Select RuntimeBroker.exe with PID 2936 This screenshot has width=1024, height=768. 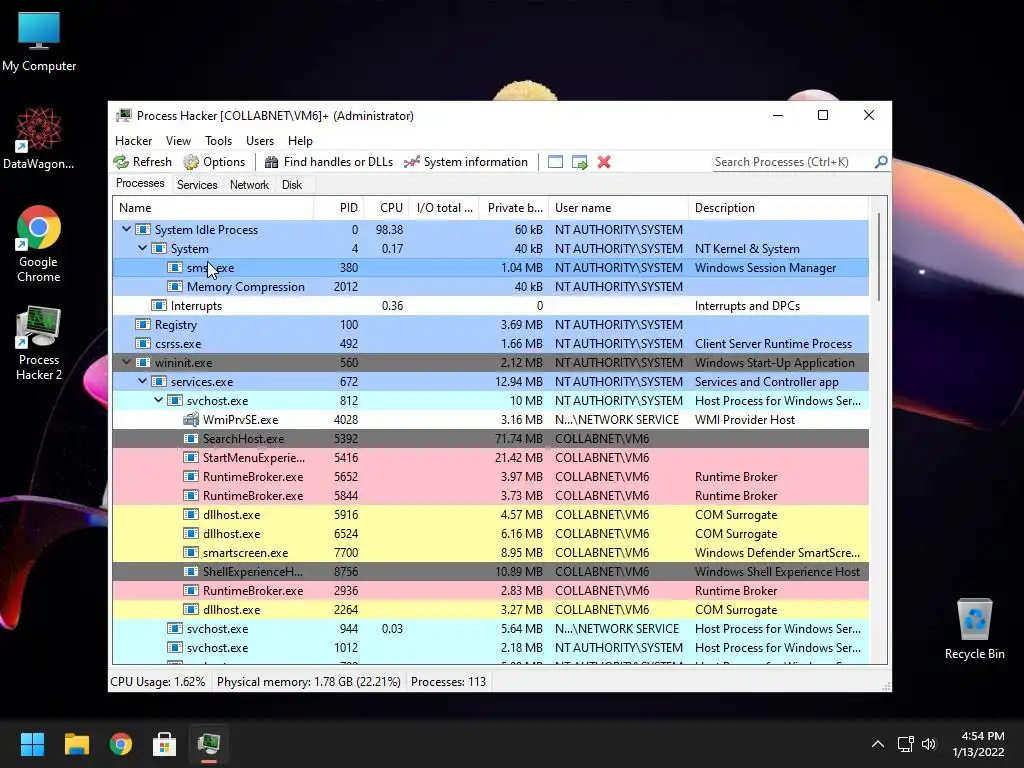pyautogui.click(x=490, y=590)
